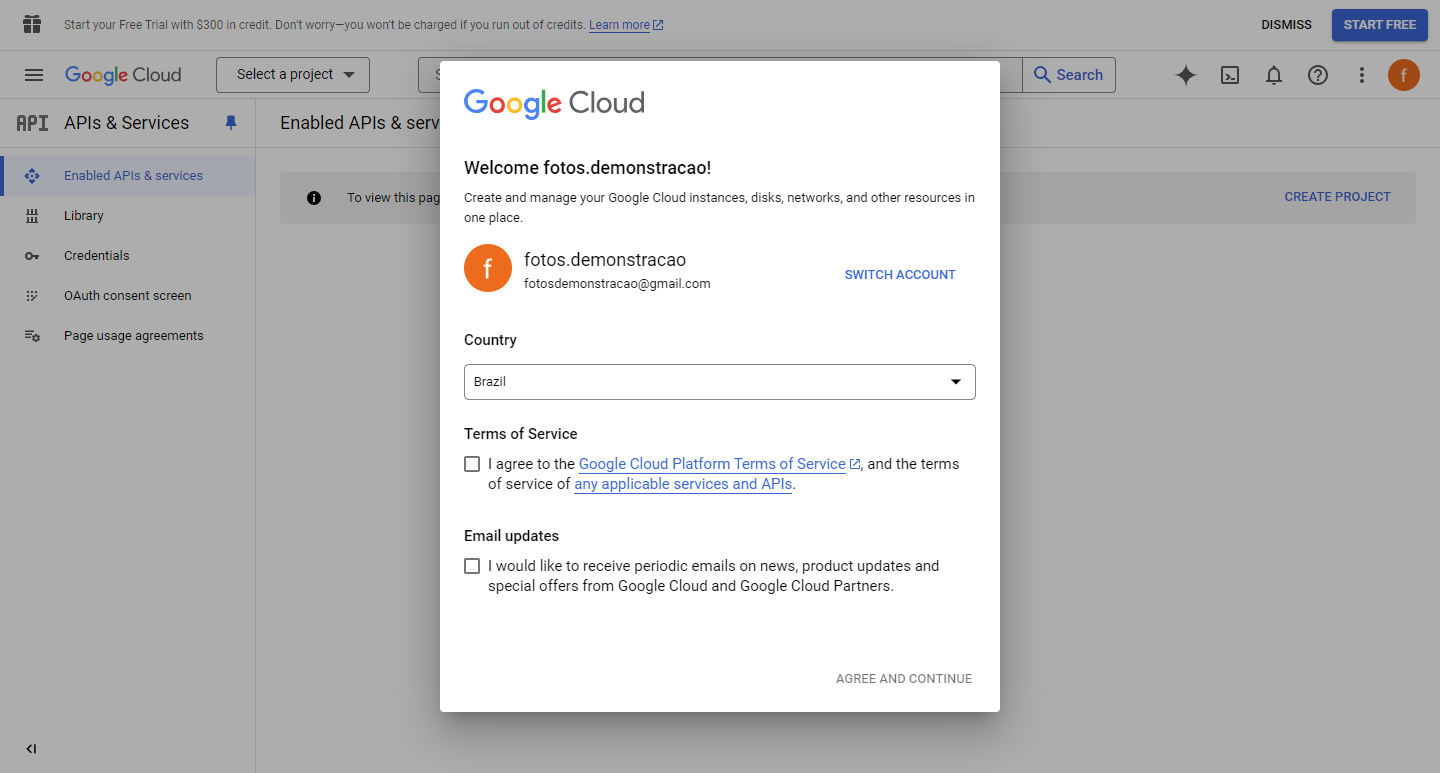The height and width of the screenshot is (773, 1440).
Task: Click the pin icon next to APIs & Services
Action: (x=231, y=123)
